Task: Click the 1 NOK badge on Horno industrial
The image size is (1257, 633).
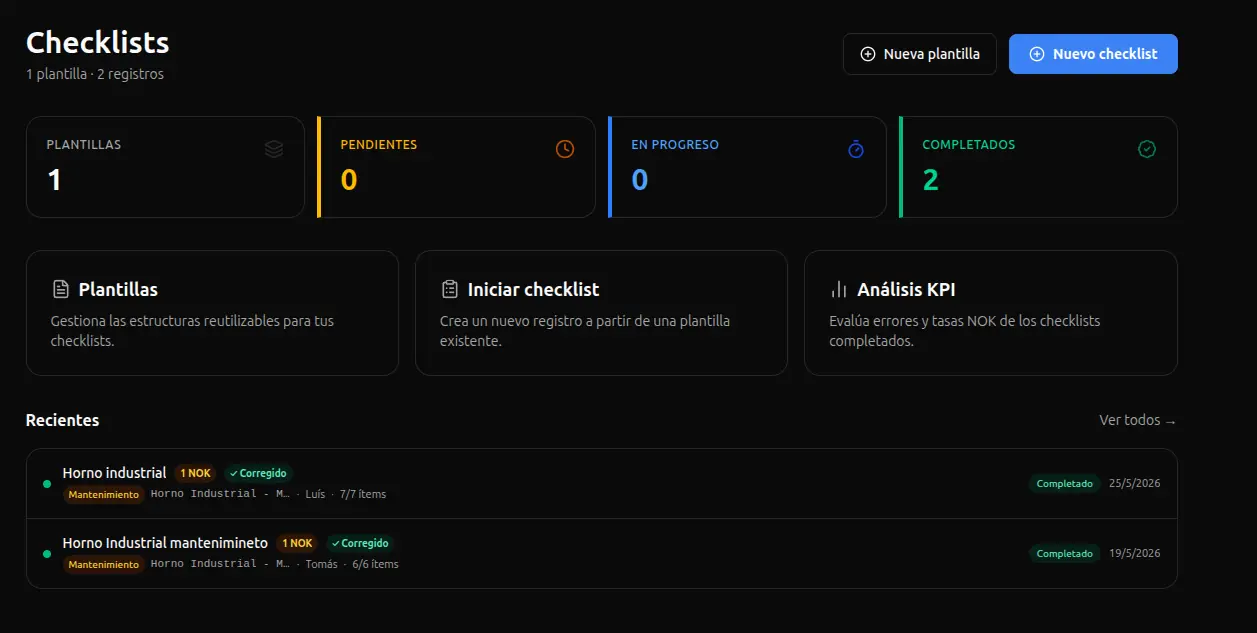Action: point(196,473)
